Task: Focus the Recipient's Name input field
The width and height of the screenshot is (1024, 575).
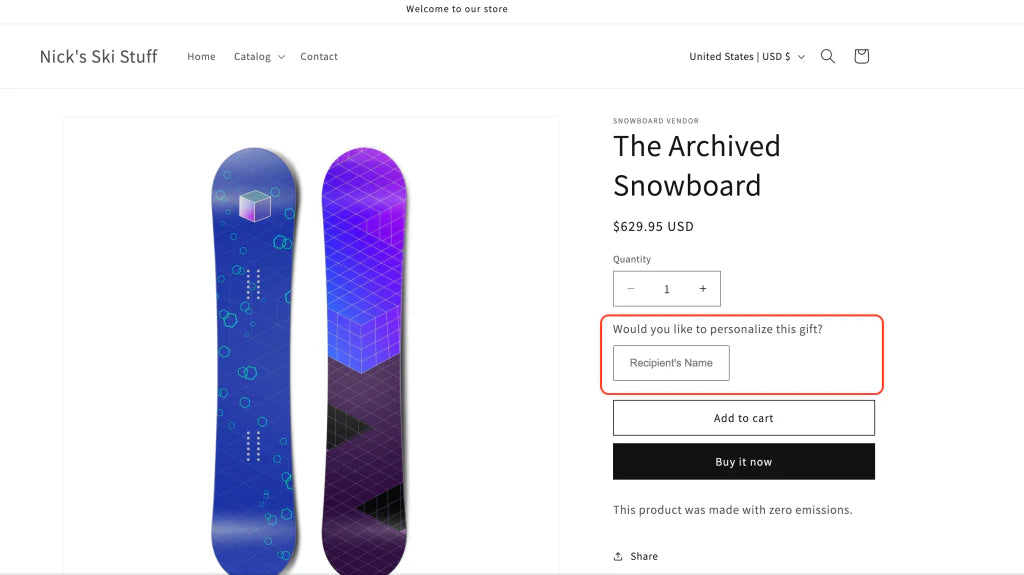Action: 671,363
